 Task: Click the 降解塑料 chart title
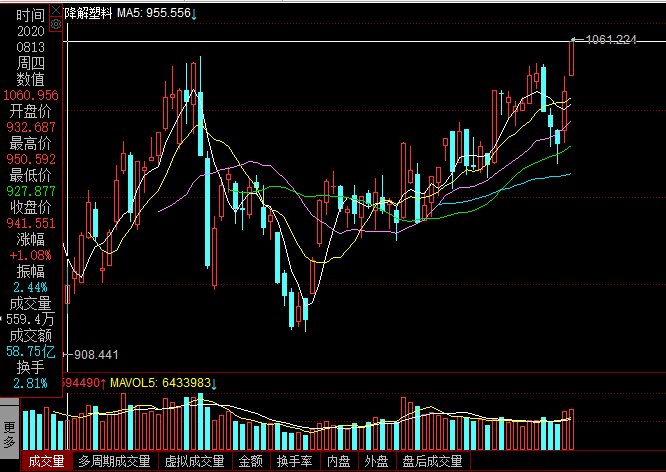(x=88, y=12)
